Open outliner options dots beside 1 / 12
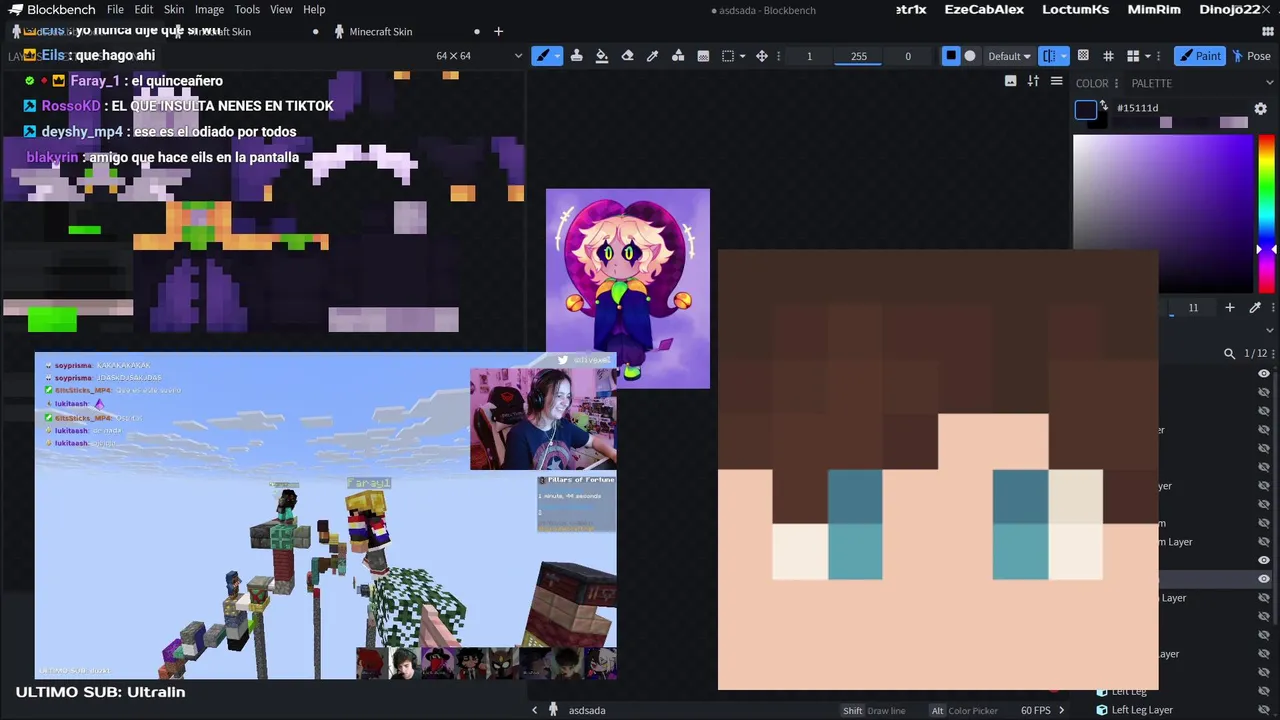 [1271, 353]
